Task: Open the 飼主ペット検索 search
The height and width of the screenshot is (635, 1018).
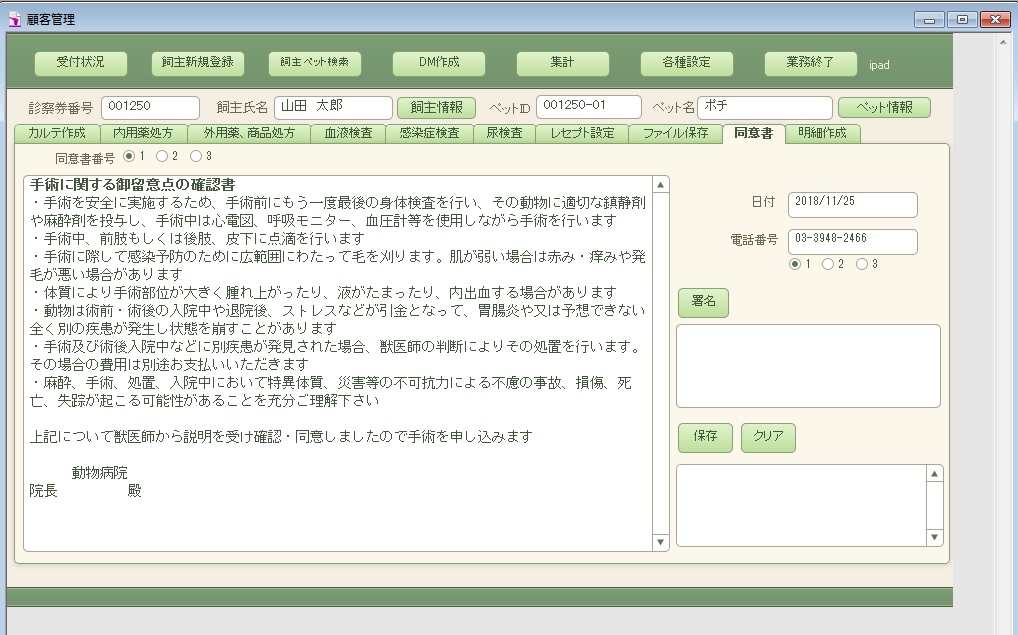Action: (315, 63)
